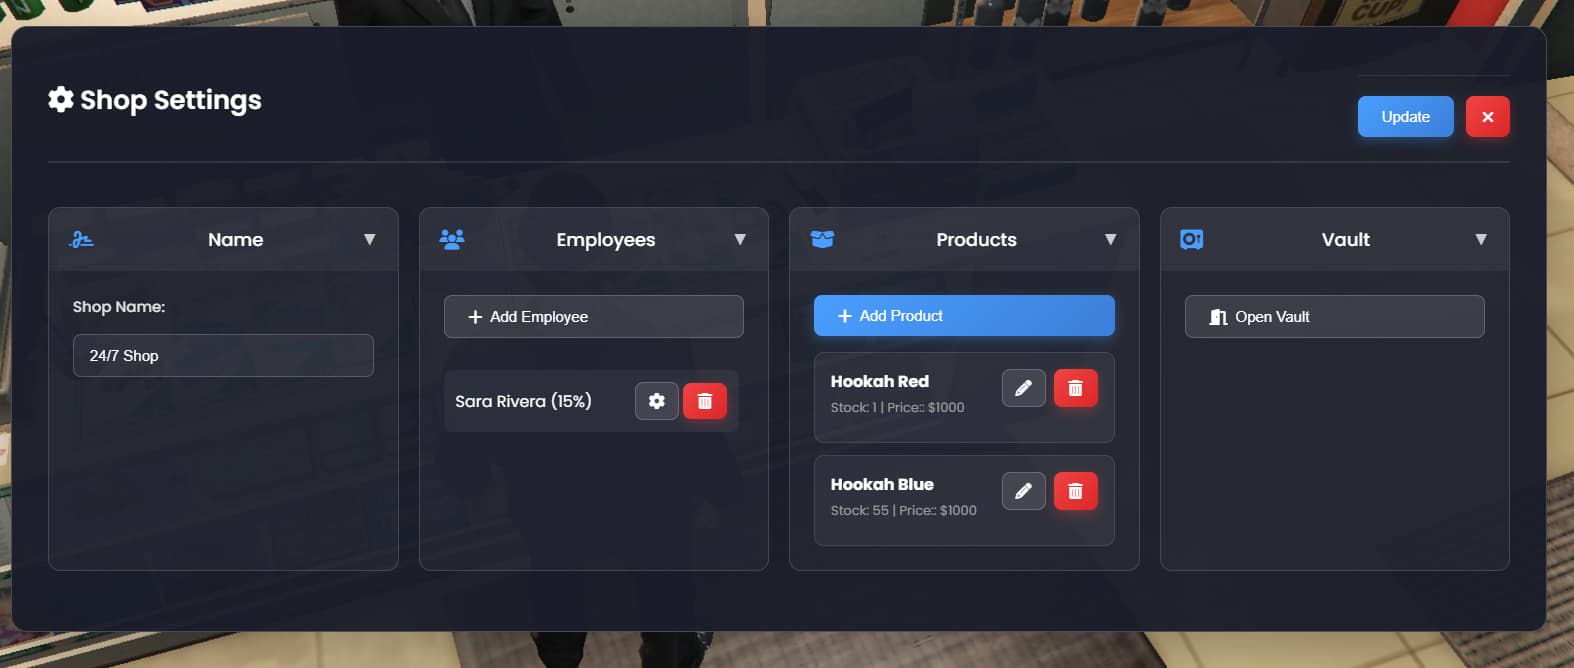
Task: Click the Add Product button
Action: [964, 315]
